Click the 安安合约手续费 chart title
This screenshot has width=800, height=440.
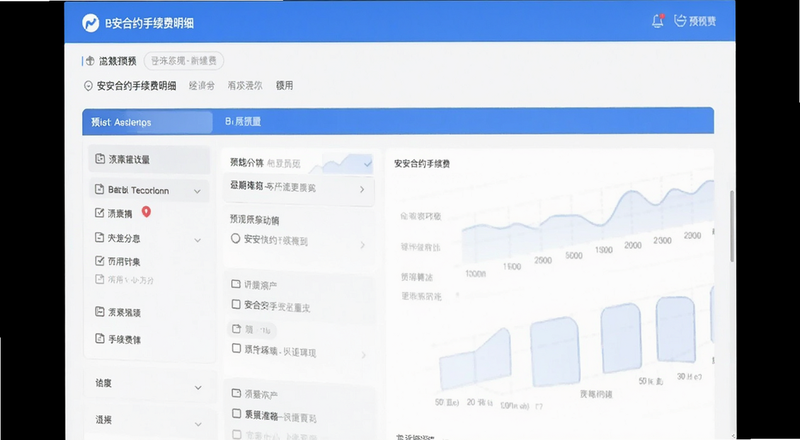coord(422,164)
